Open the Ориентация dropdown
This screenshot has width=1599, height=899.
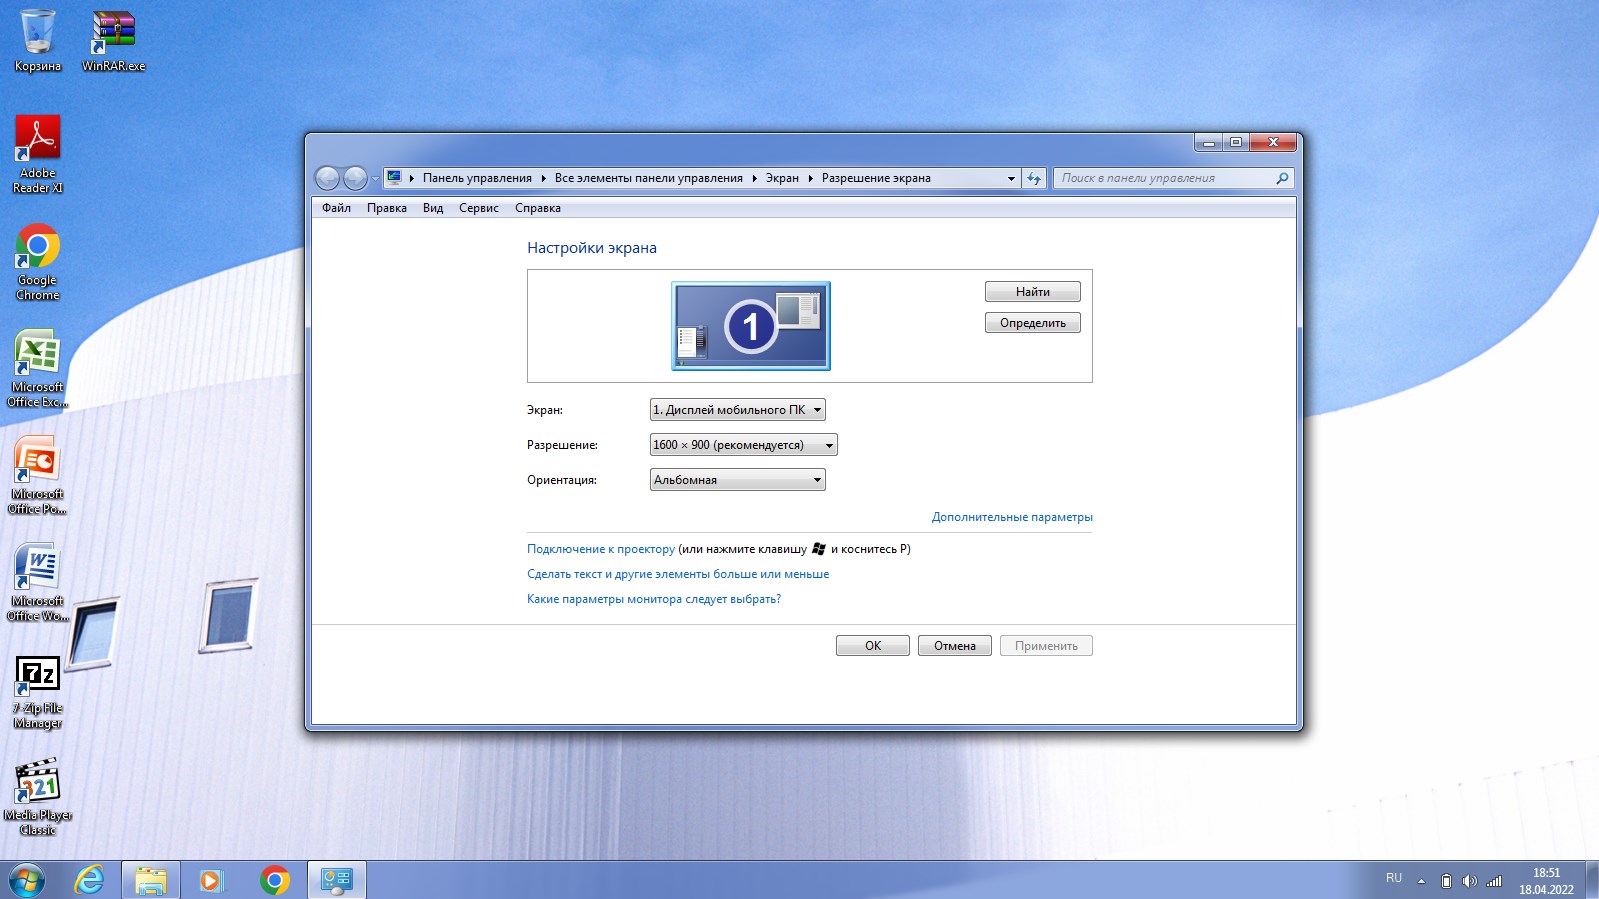tap(738, 480)
